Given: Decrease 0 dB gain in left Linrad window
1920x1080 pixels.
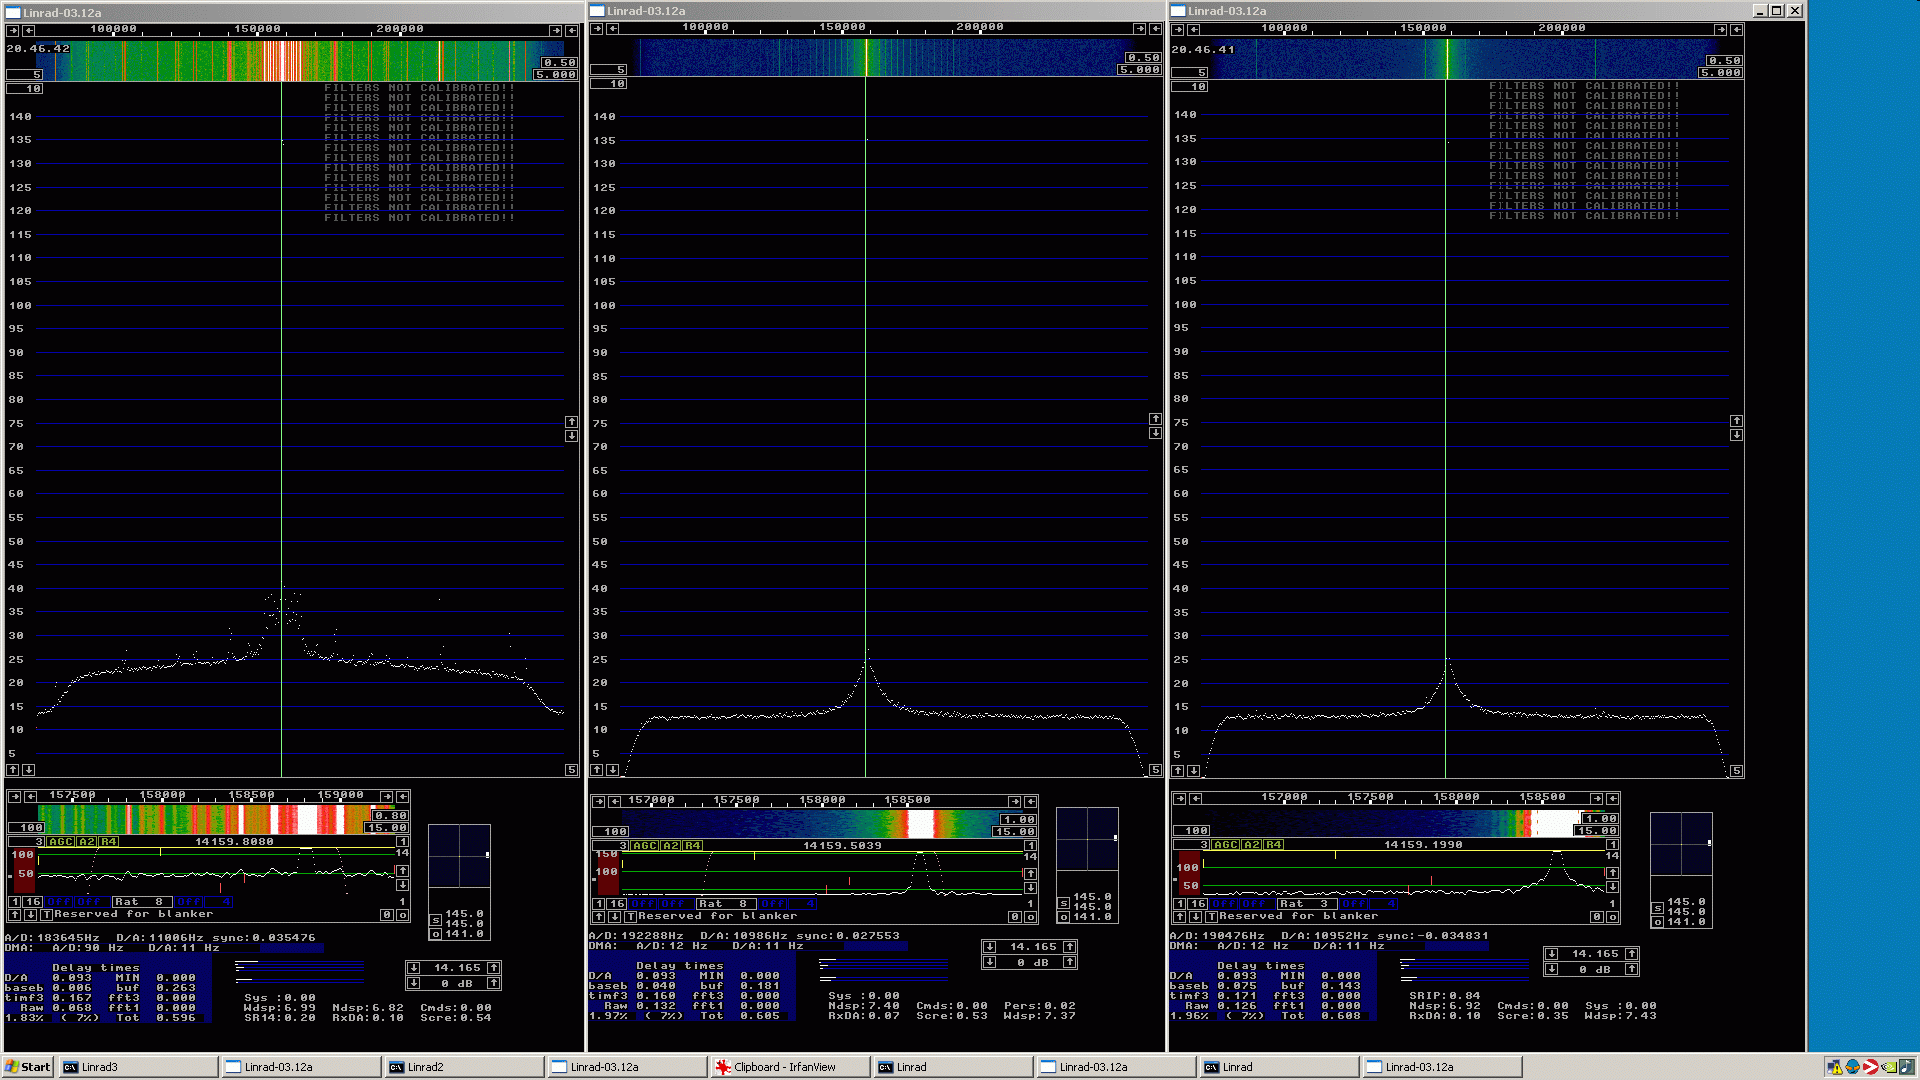Looking at the screenshot, I should click(x=414, y=984).
